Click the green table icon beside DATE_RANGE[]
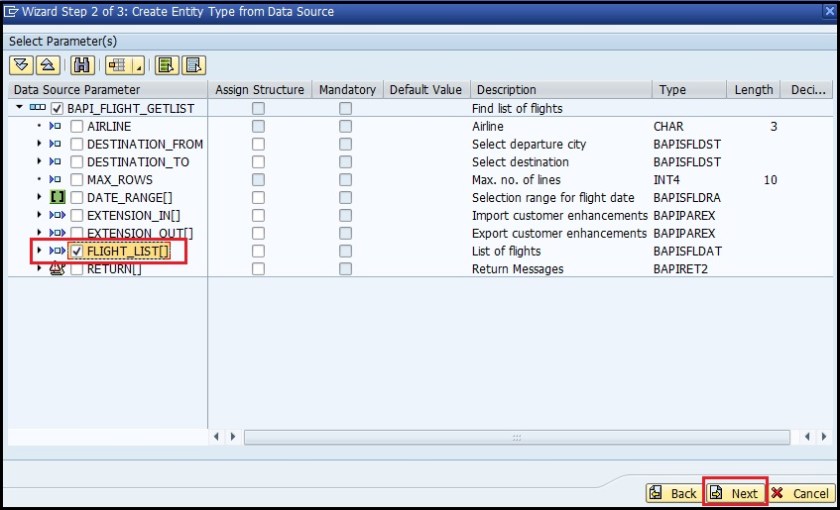This screenshot has height=510, width=840. 57,198
